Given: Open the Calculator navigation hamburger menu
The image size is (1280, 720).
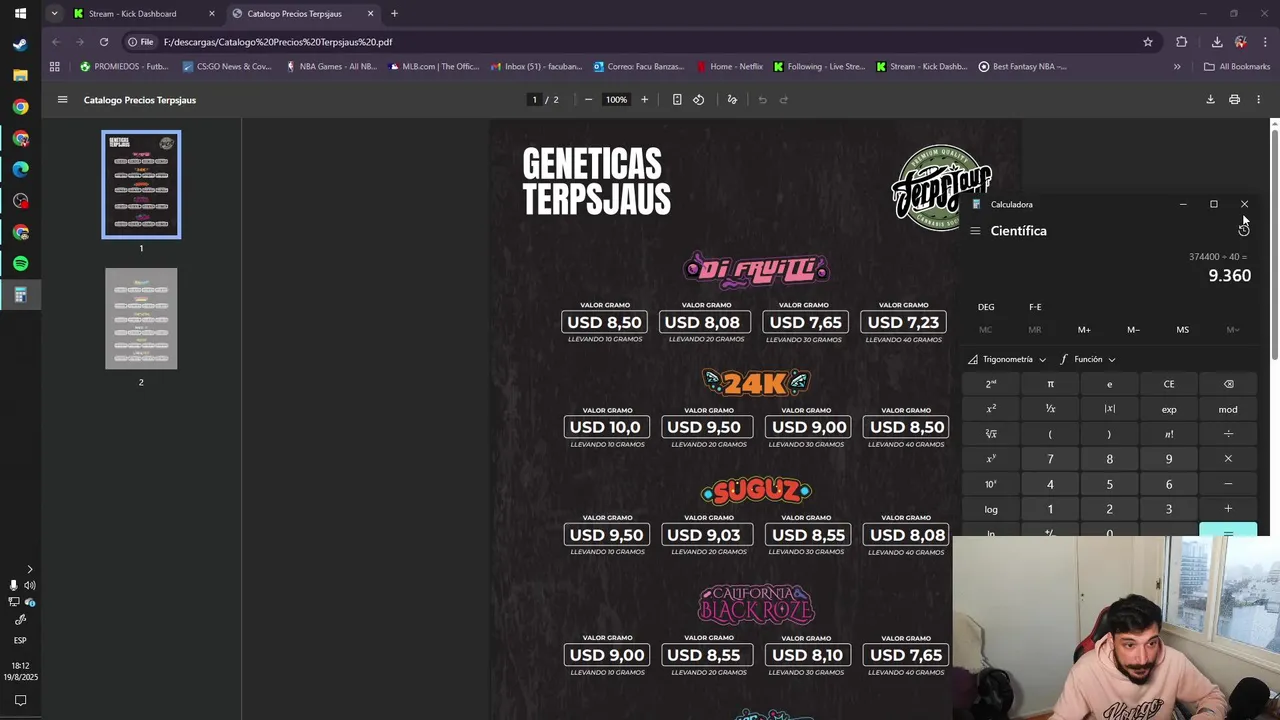Looking at the screenshot, I should [975, 231].
